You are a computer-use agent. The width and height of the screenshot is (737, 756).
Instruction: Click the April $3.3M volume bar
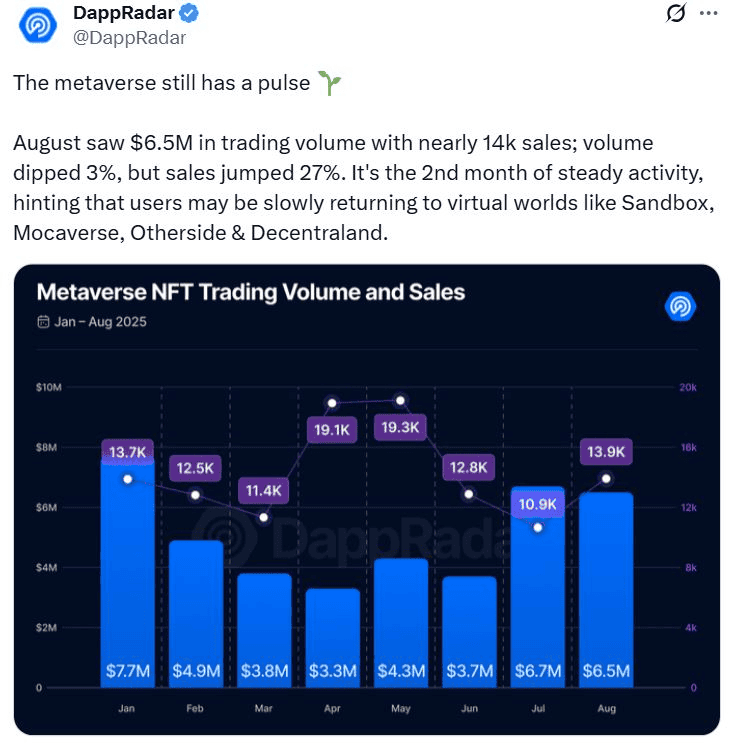coord(333,635)
